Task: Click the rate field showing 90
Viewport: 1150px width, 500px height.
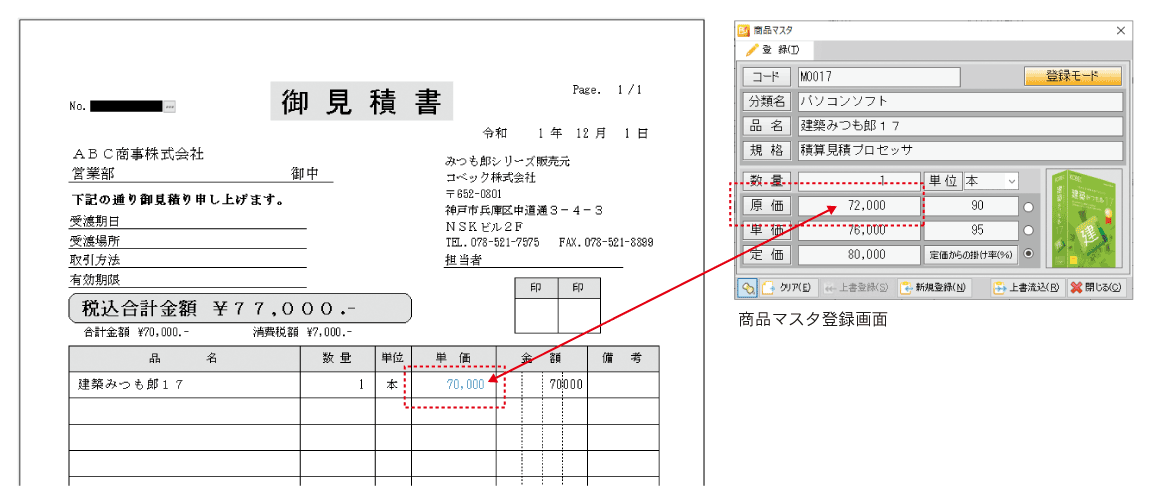Action: [x=971, y=206]
